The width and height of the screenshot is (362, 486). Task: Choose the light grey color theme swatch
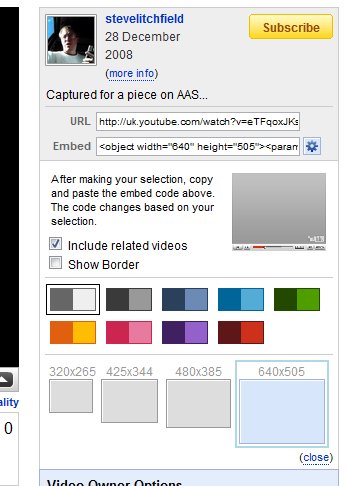[x=73, y=299]
